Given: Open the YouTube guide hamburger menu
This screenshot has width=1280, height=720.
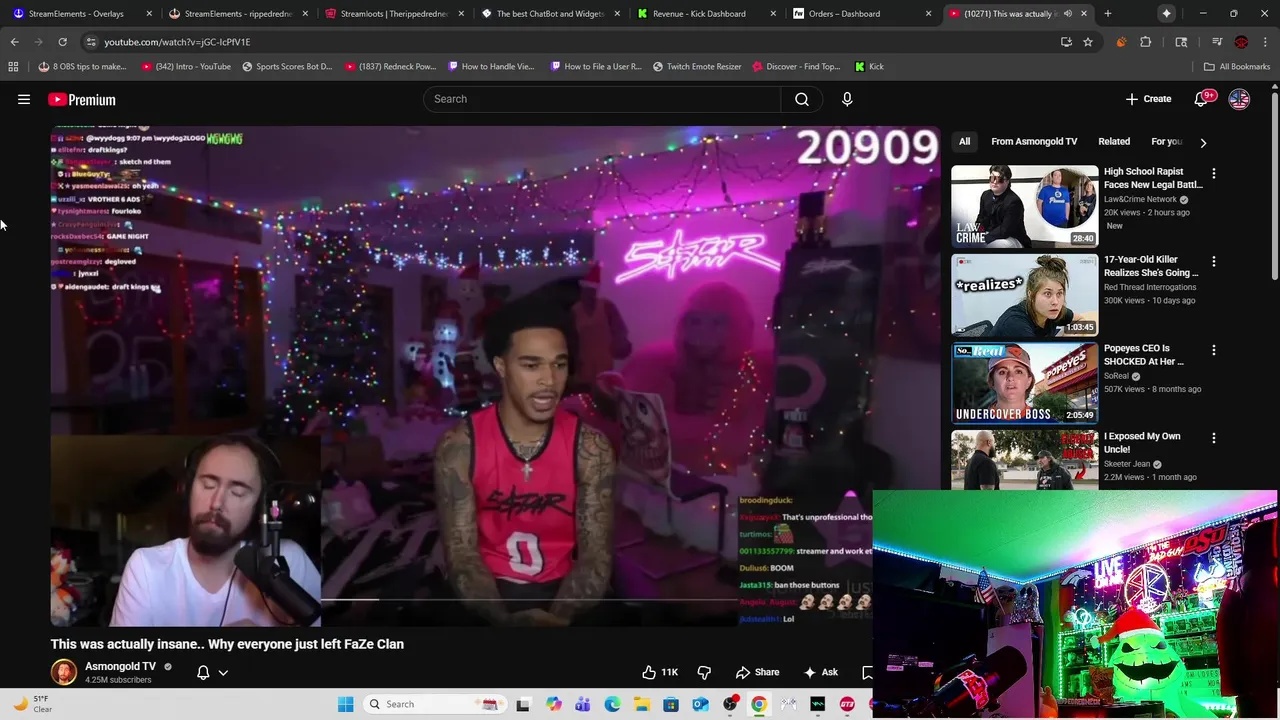Looking at the screenshot, I should pos(24,99).
